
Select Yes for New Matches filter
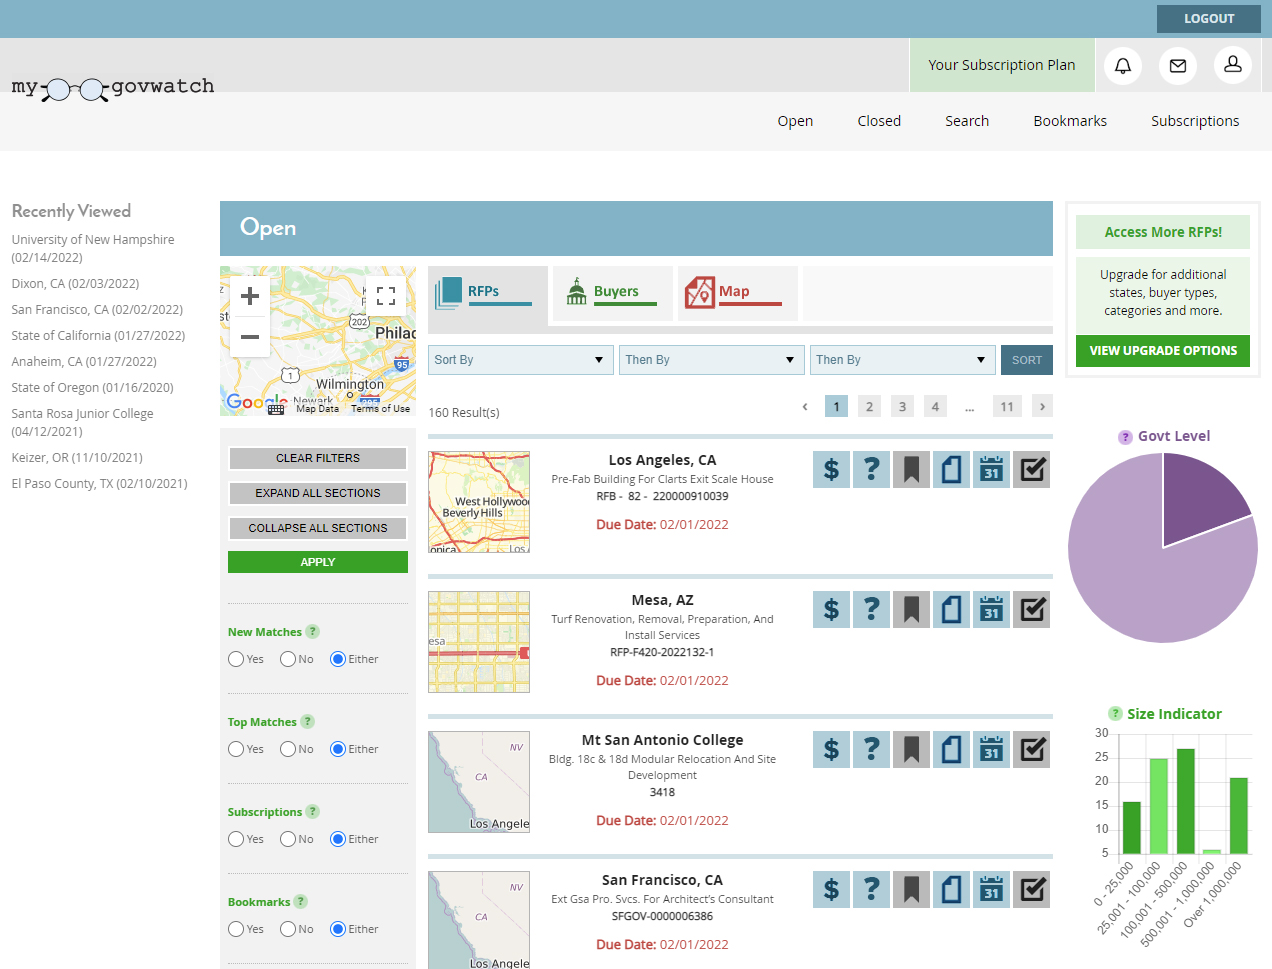236,659
